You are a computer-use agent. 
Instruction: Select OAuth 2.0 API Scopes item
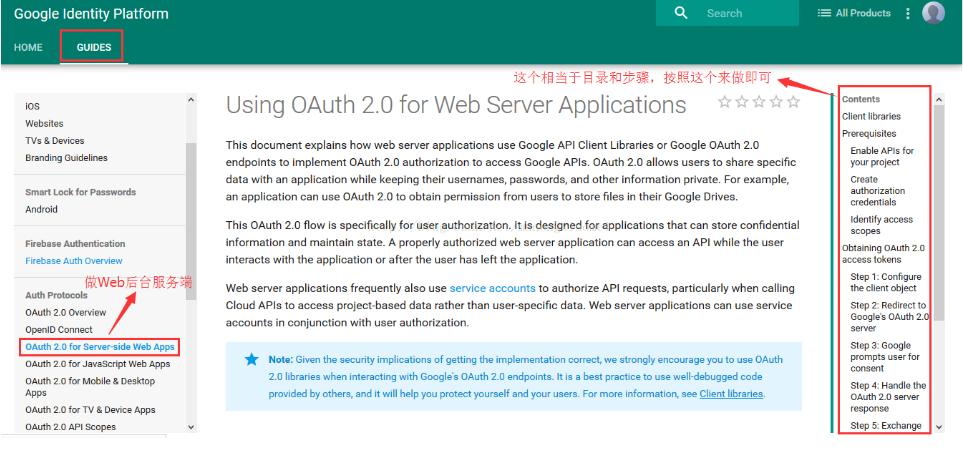[x=71, y=427]
